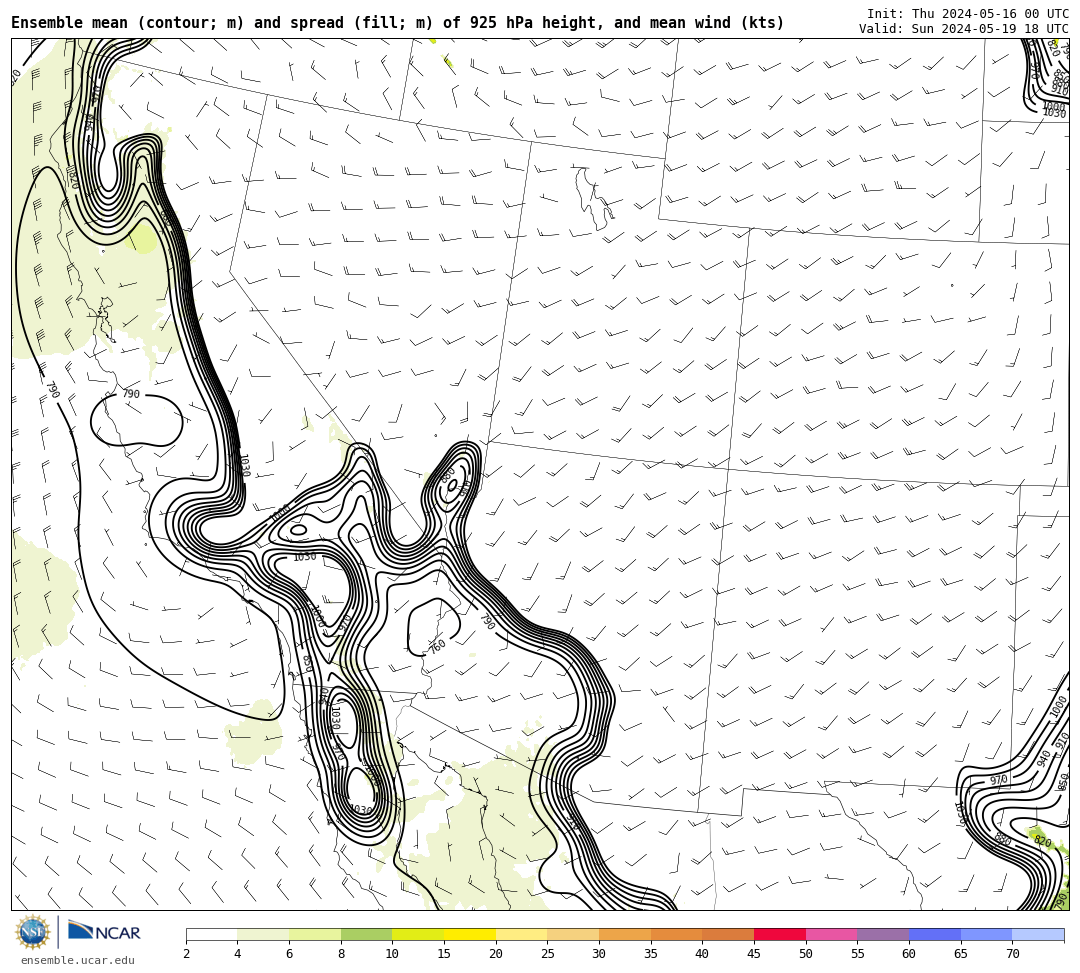Pick the light green 6–8 color bar segment
This screenshot has width=1080, height=973.
coord(315,934)
